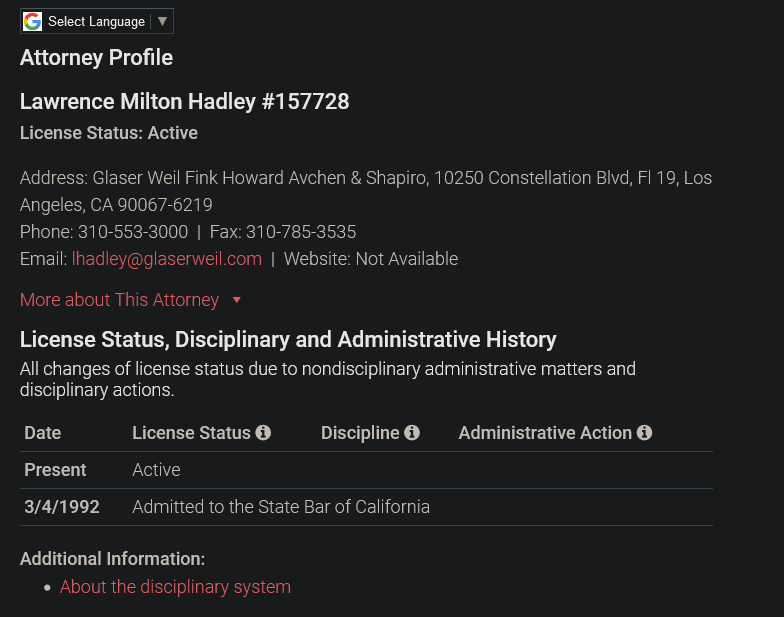Viewport: 784px width, 617px height.
Task: Select the Present row in history table
Action: tap(55, 470)
